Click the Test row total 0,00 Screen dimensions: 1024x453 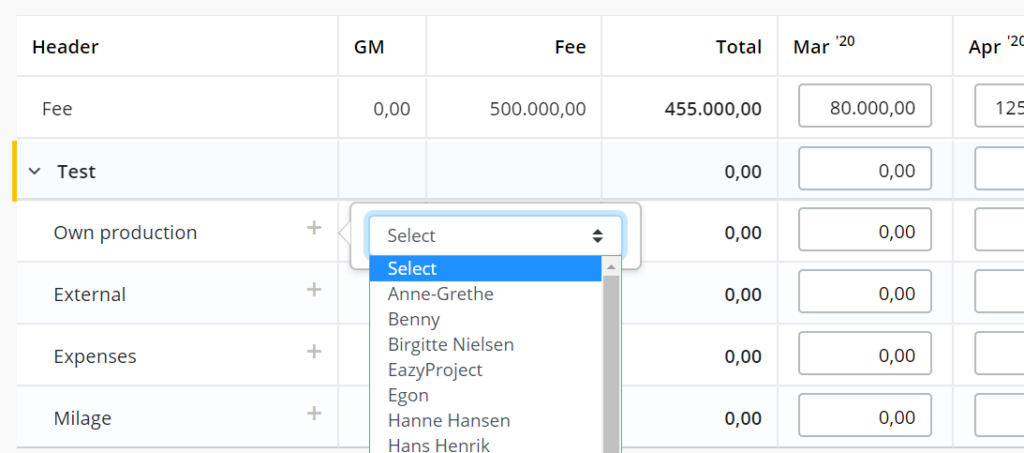[x=743, y=172]
